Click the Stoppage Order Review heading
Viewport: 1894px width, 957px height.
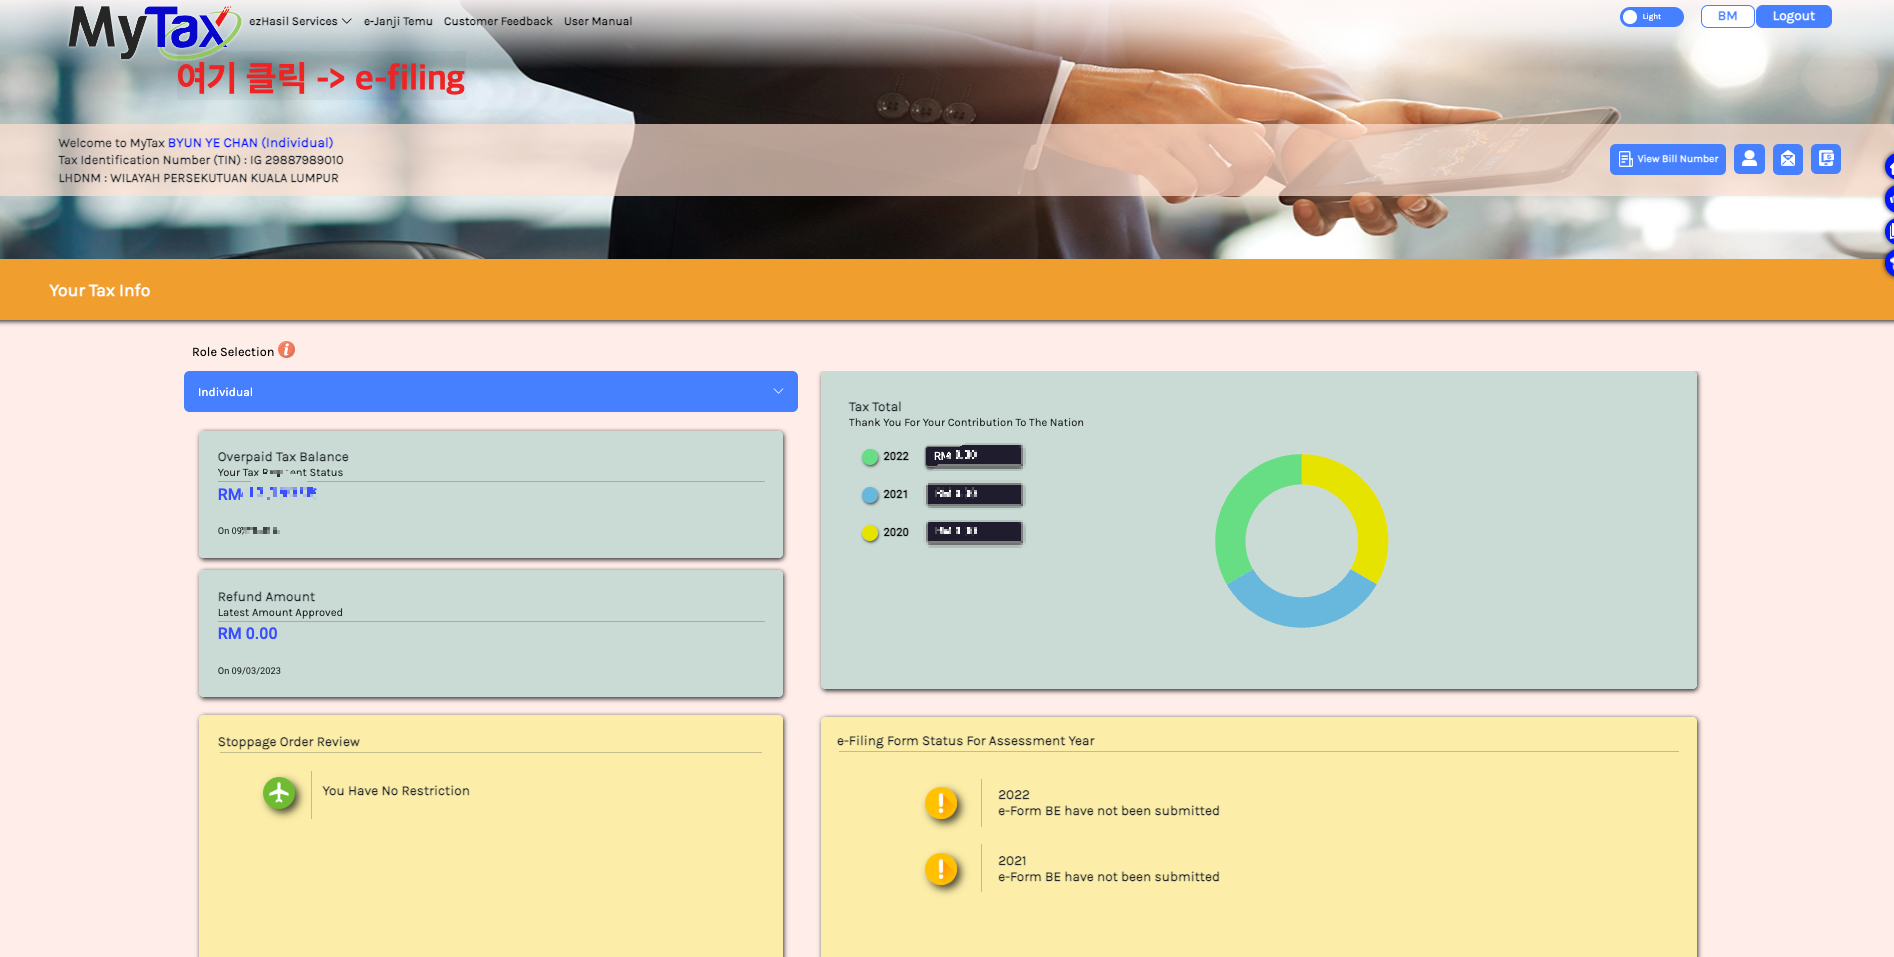(289, 742)
